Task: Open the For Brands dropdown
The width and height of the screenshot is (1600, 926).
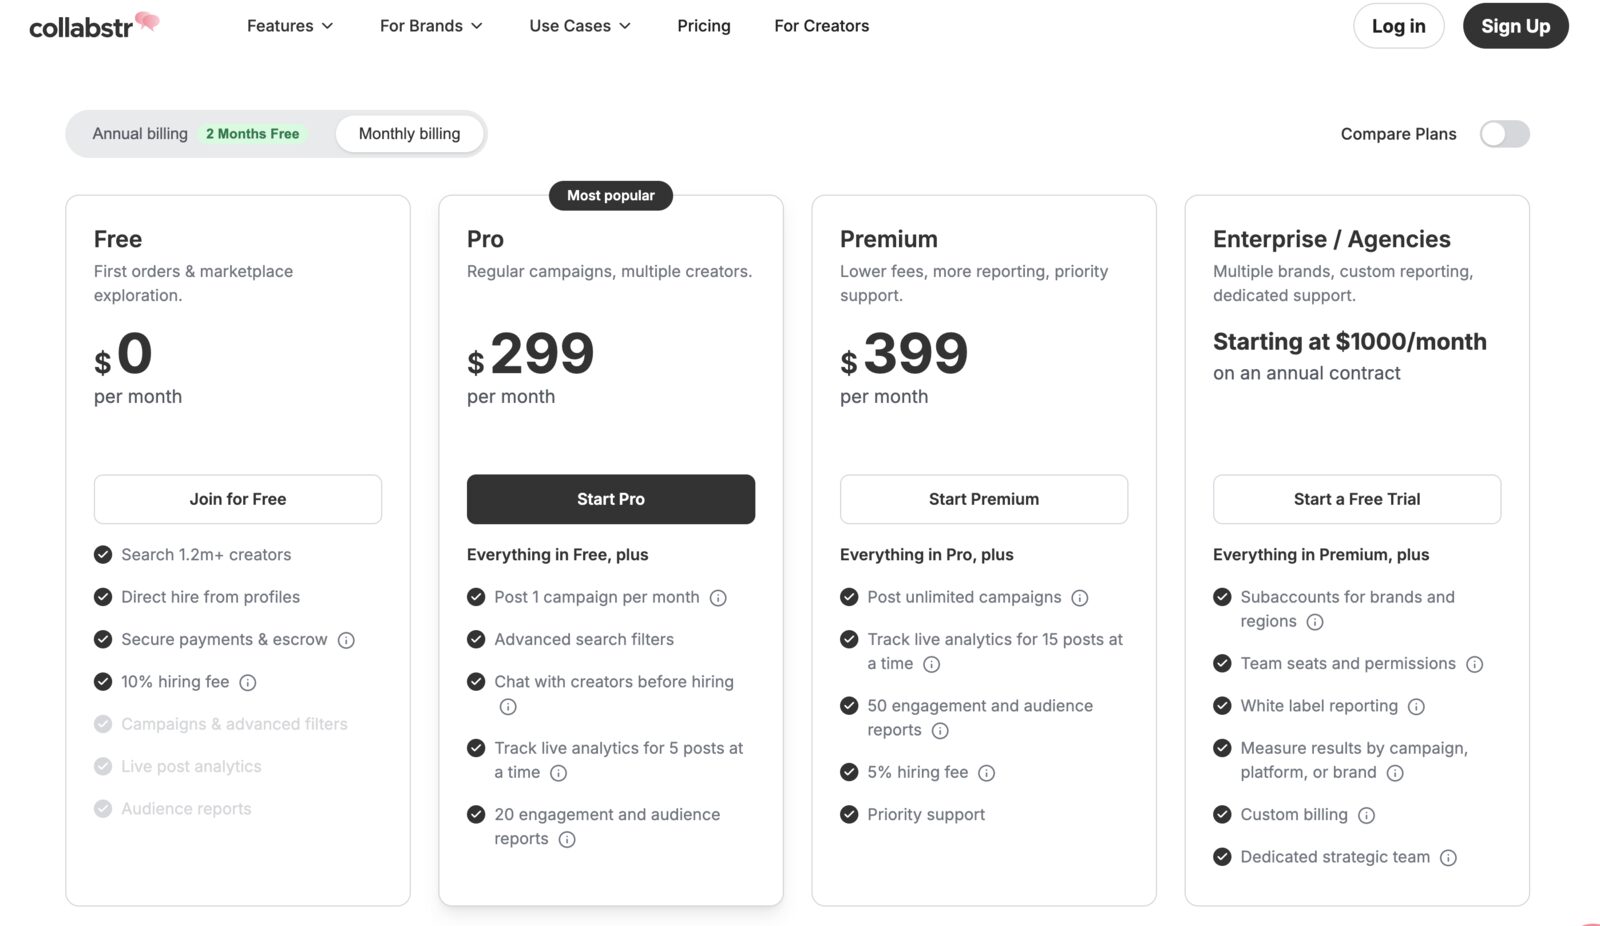Action: [x=431, y=26]
